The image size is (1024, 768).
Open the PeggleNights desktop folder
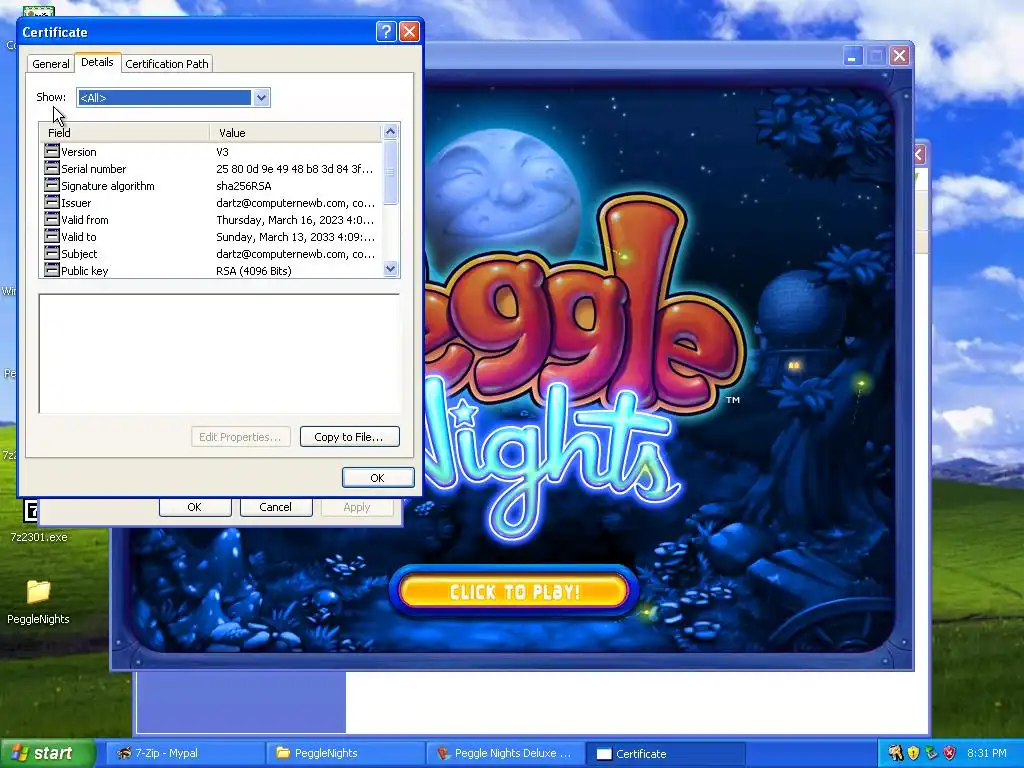pyautogui.click(x=39, y=601)
